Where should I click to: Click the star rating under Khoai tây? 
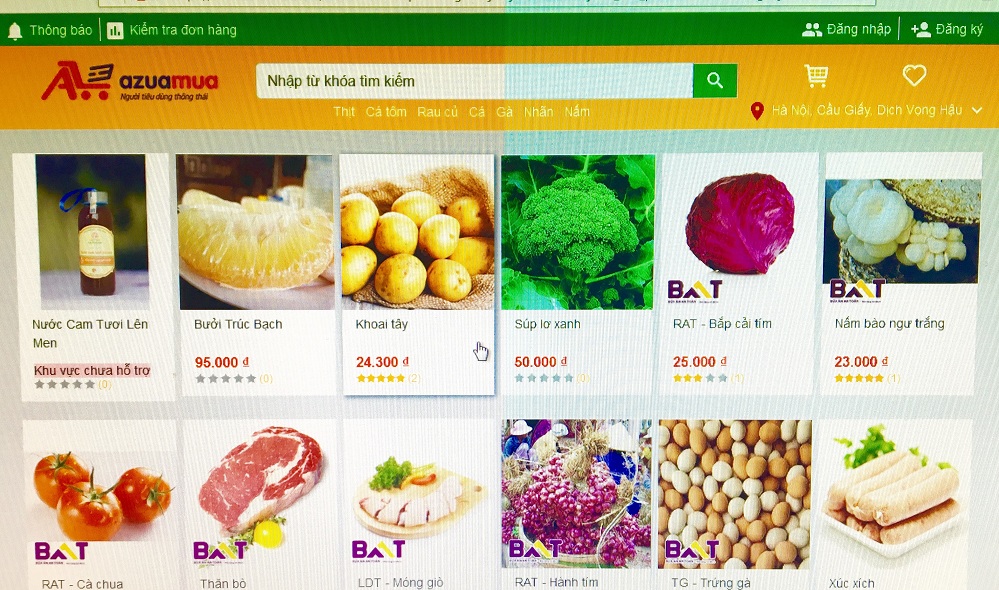[381, 378]
